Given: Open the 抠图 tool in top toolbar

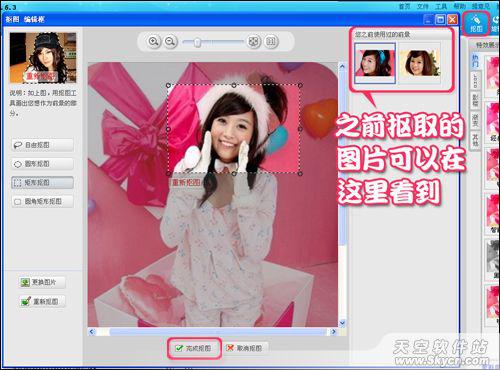Looking at the screenshot, I should click(476, 23).
